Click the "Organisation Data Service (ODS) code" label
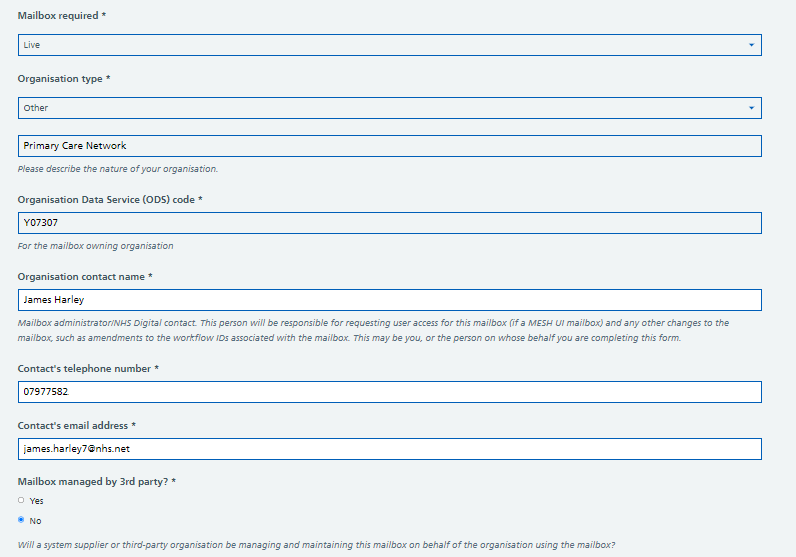 [109, 200]
